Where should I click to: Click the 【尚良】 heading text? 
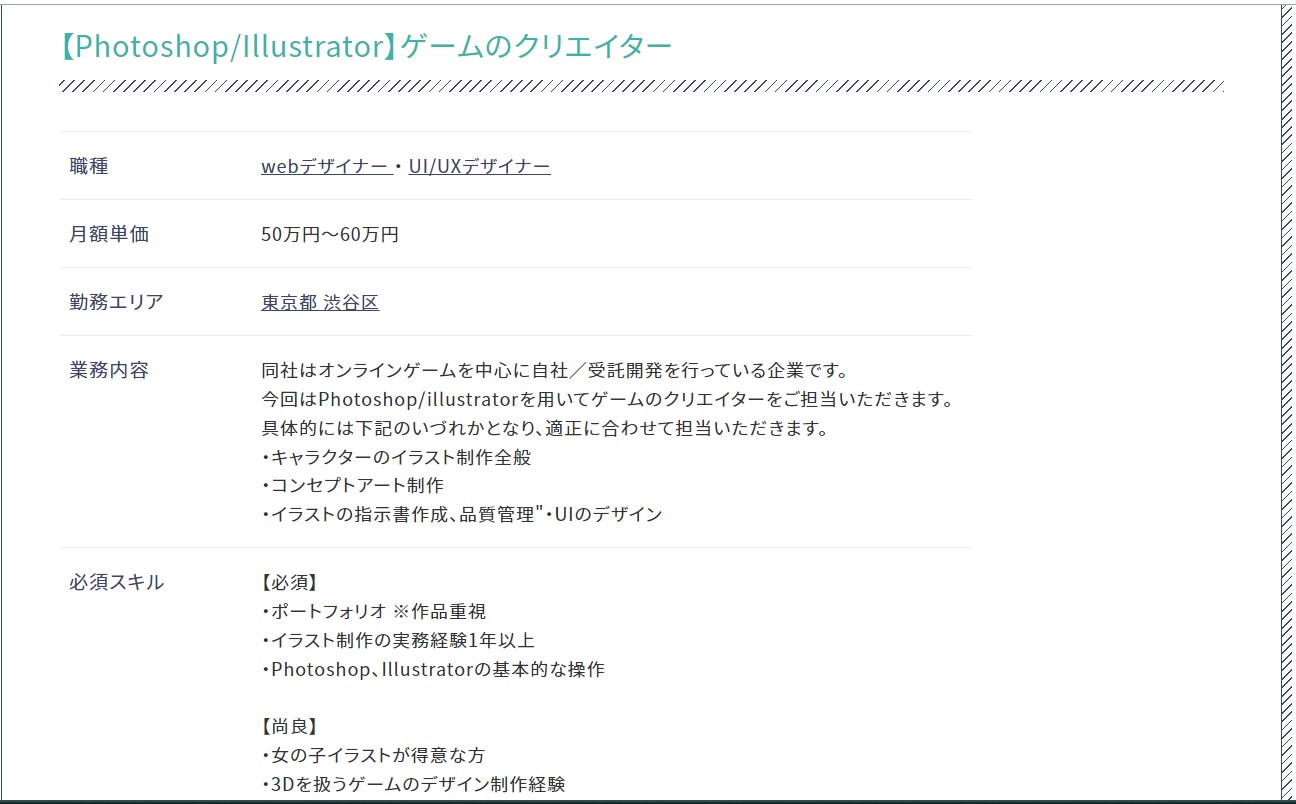coord(289,727)
